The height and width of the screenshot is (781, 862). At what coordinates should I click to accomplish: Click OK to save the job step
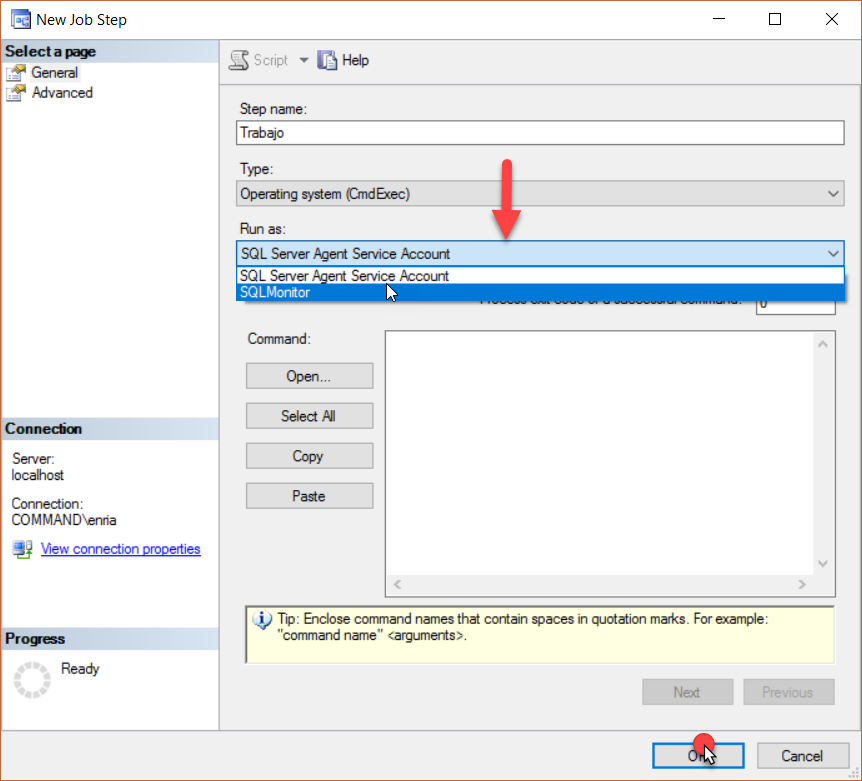coord(698,755)
